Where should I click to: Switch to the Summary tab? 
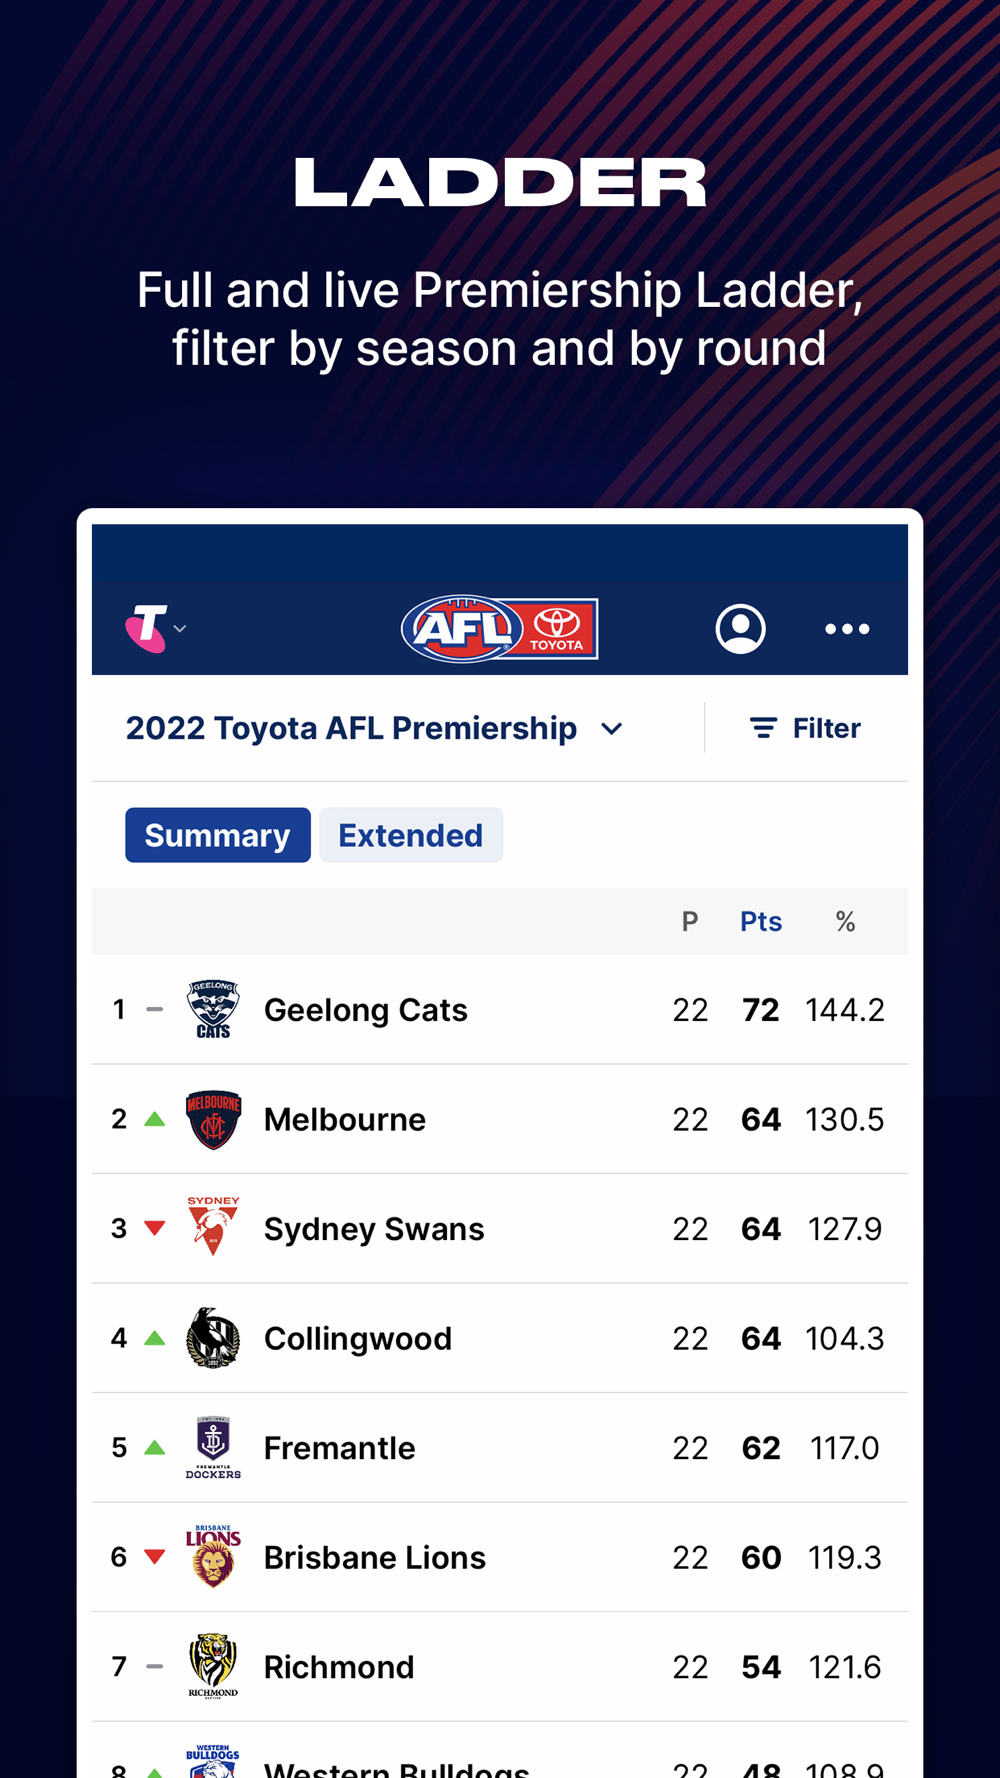[x=217, y=835]
